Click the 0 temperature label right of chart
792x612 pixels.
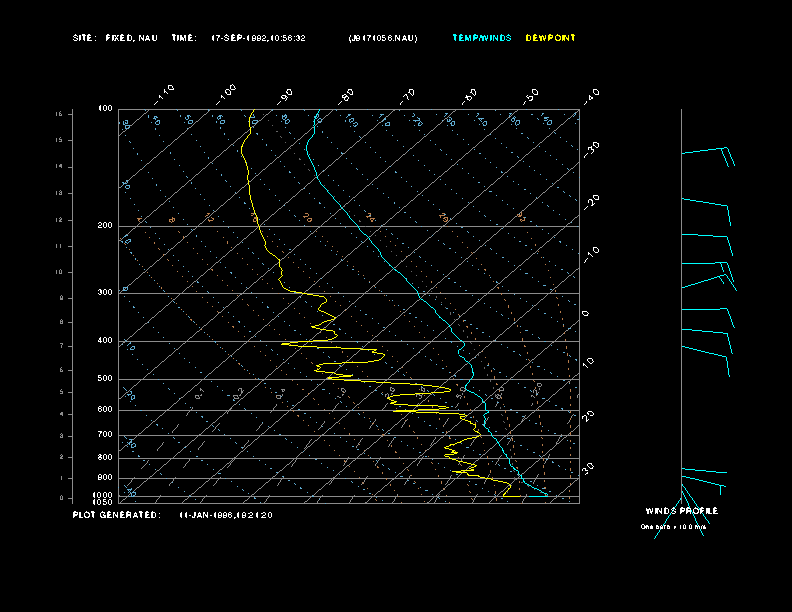pyautogui.click(x=585, y=314)
